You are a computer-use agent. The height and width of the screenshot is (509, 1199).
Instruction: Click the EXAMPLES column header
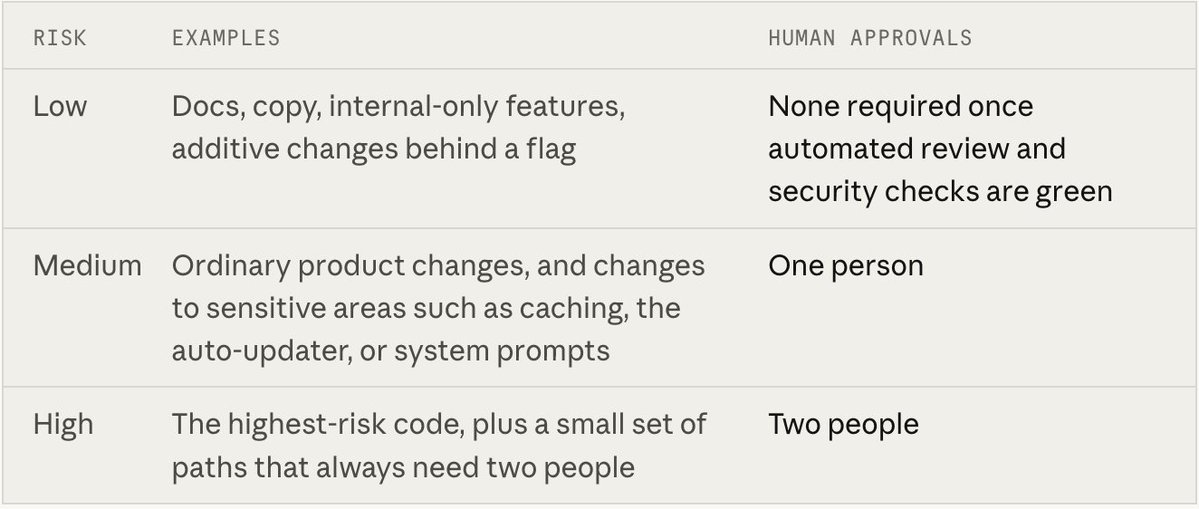point(226,37)
